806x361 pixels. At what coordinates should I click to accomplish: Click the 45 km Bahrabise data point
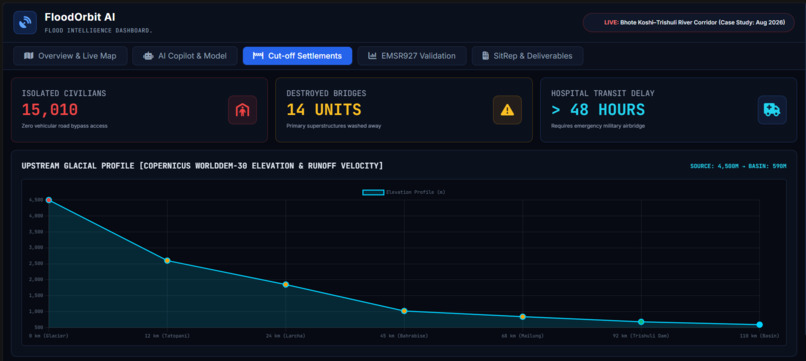tap(404, 311)
